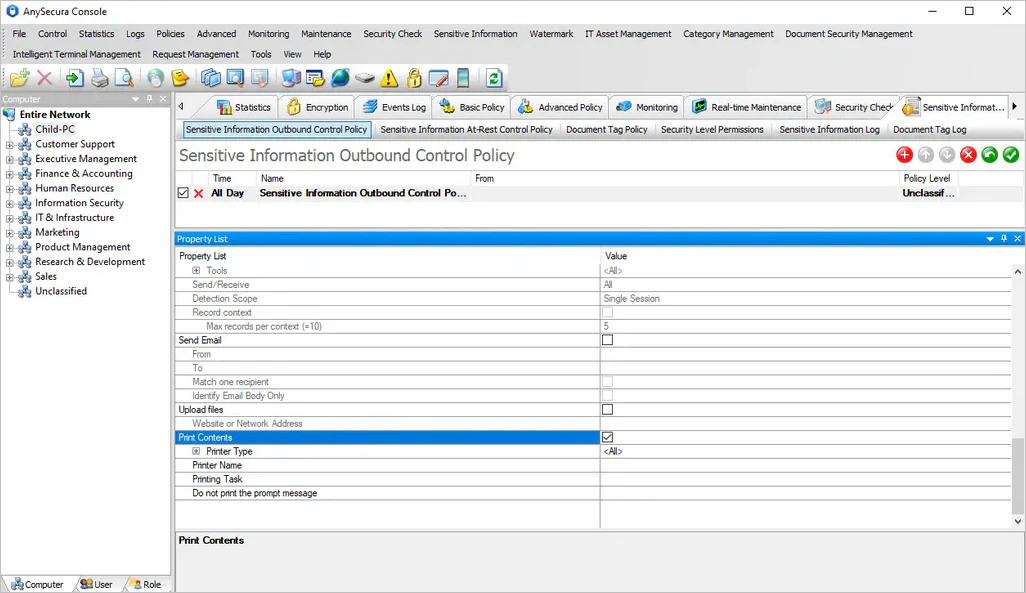
Task: Expand the Tools property row
Action: pos(196,270)
